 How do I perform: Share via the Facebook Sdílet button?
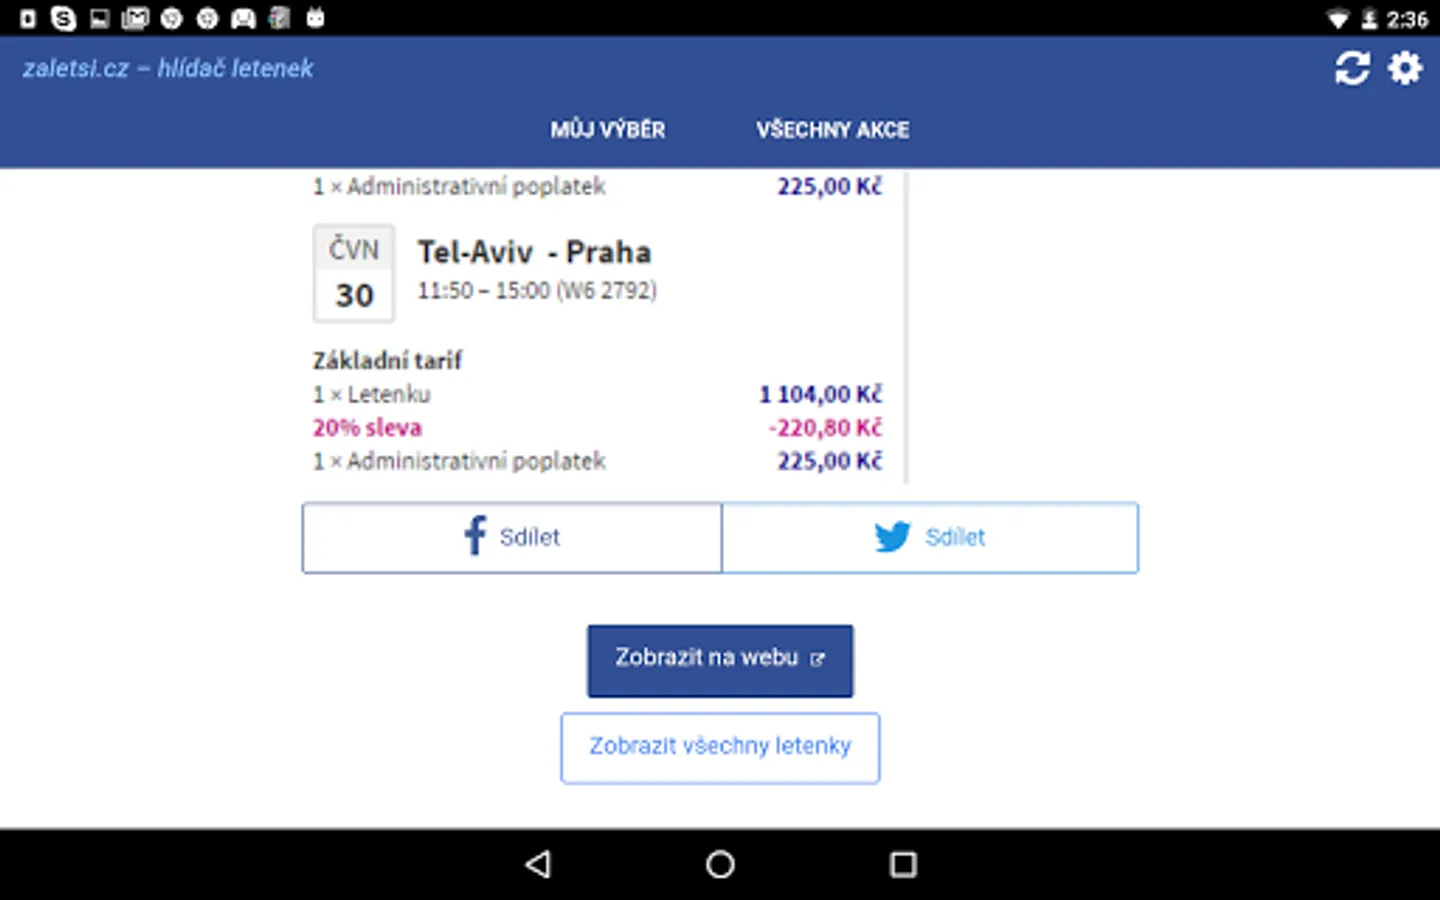pos(512,538)
